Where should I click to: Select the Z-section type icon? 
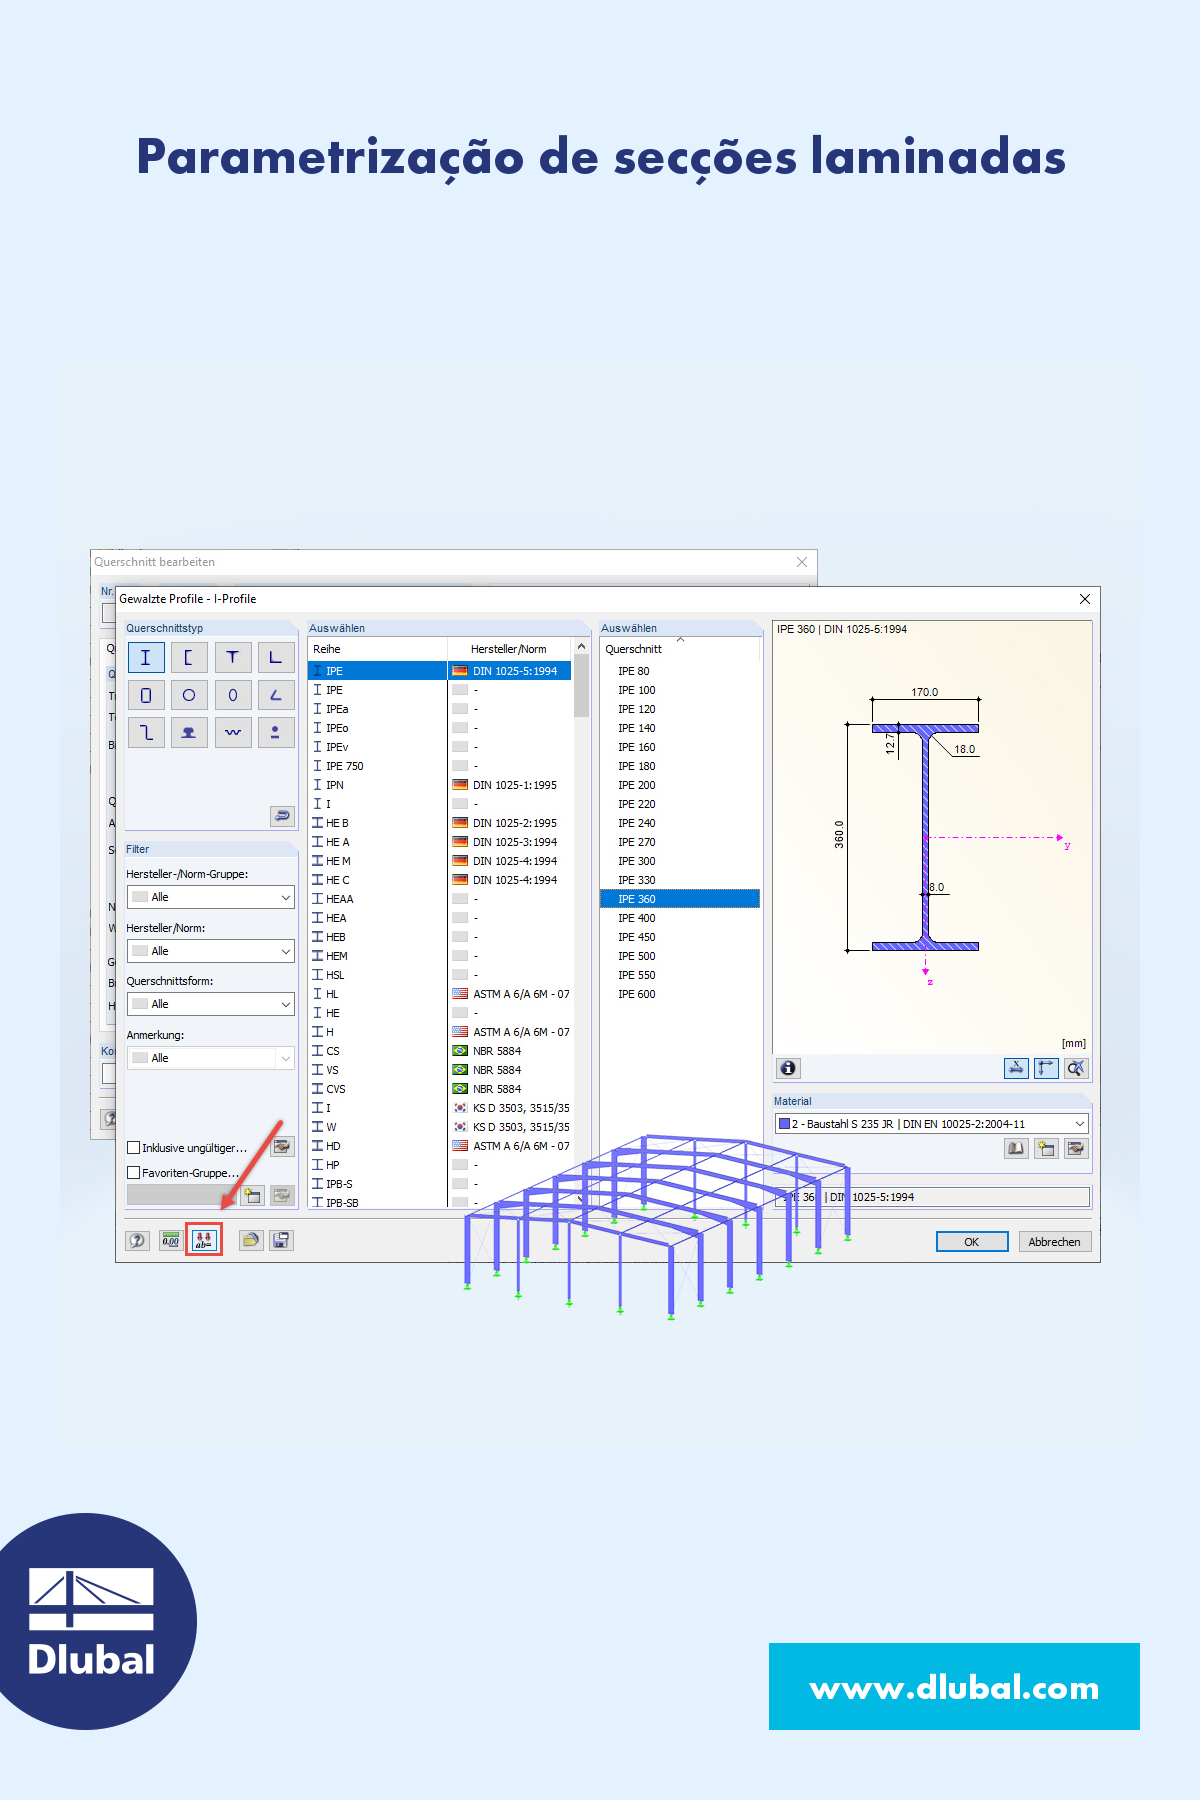146,732
